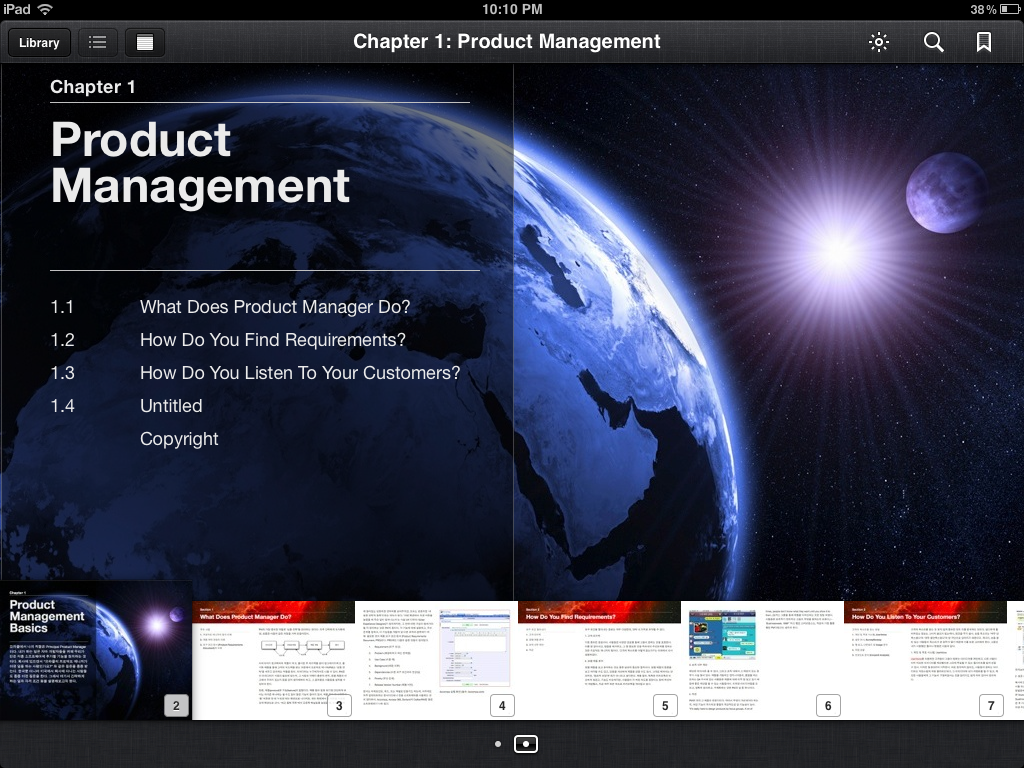Select page 2 chapter cover thumbnail

click(x=95, y=650)
